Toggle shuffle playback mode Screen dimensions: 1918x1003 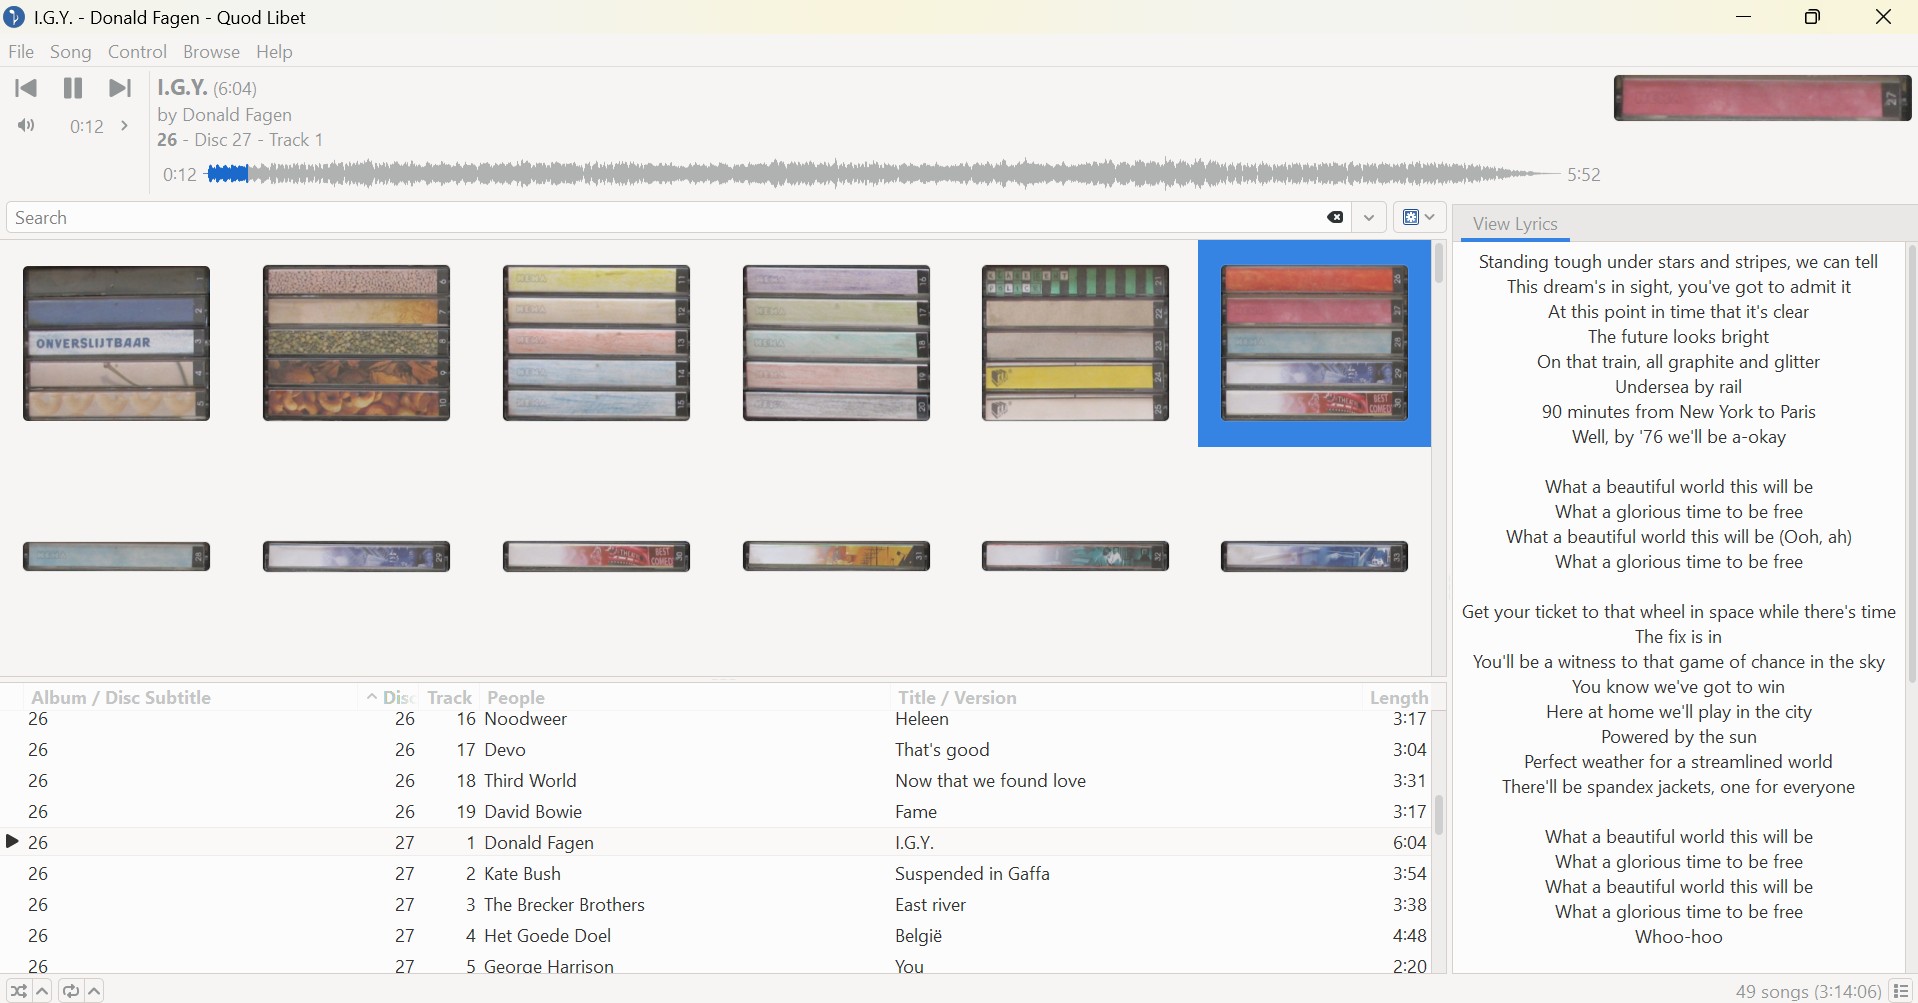(x=18, y=991)
